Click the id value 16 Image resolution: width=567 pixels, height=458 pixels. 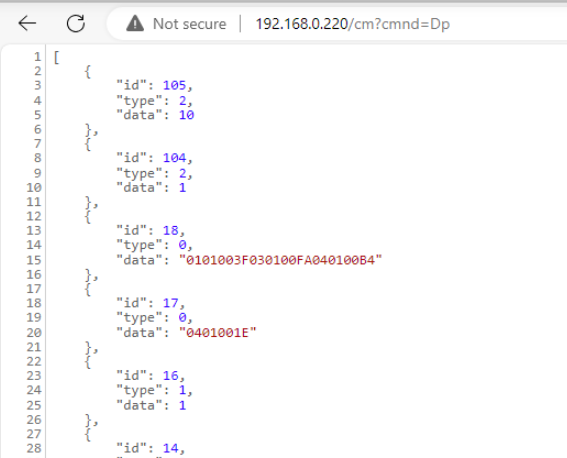point(170,376)
